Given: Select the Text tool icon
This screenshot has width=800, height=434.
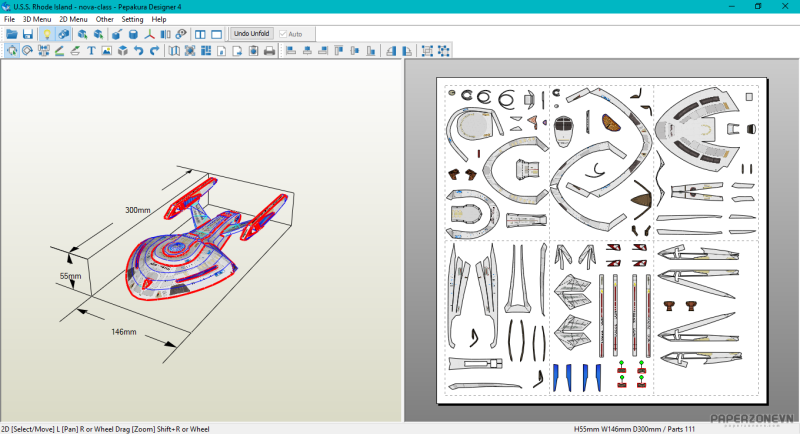Looking at the screenshot, I should 91,51.
